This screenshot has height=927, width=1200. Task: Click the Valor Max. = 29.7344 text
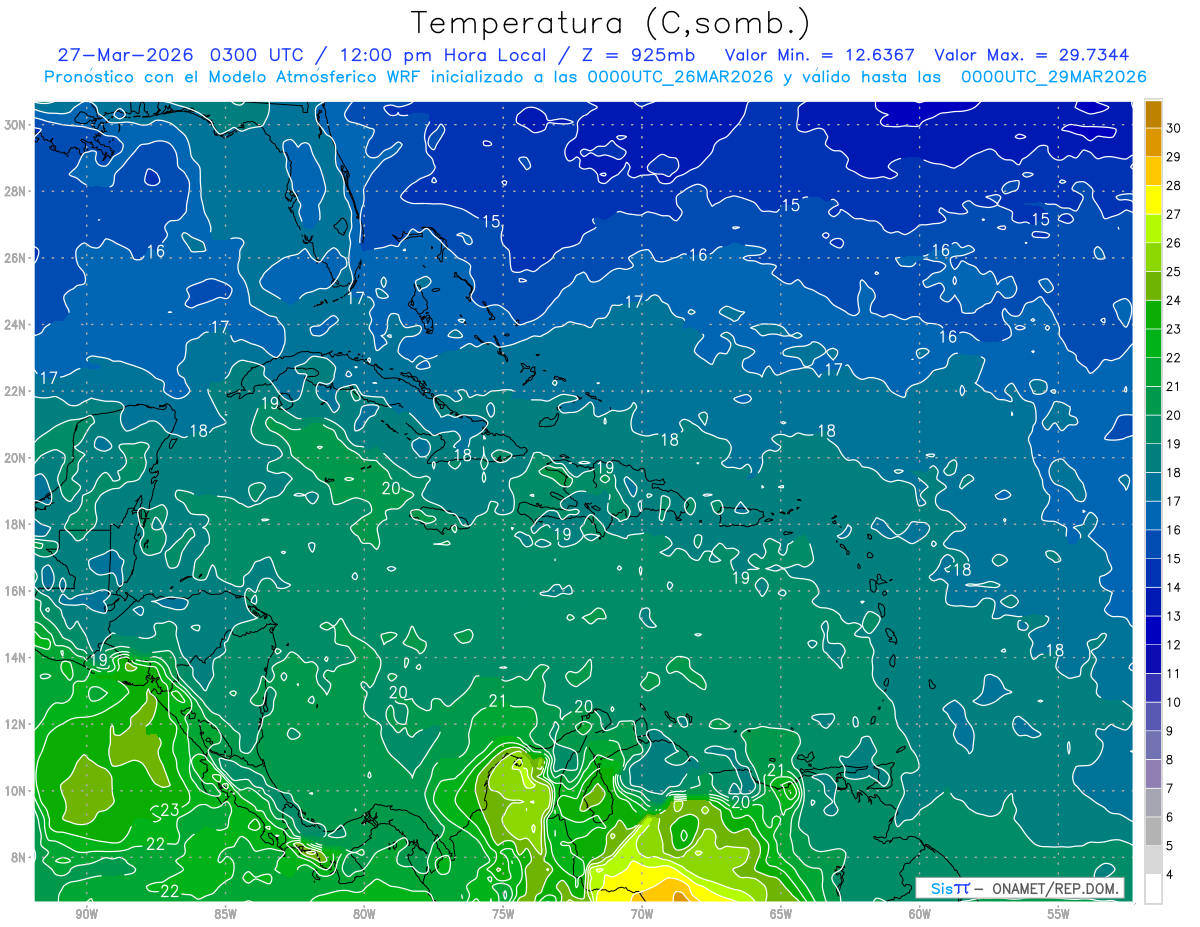coord(1032,55)
